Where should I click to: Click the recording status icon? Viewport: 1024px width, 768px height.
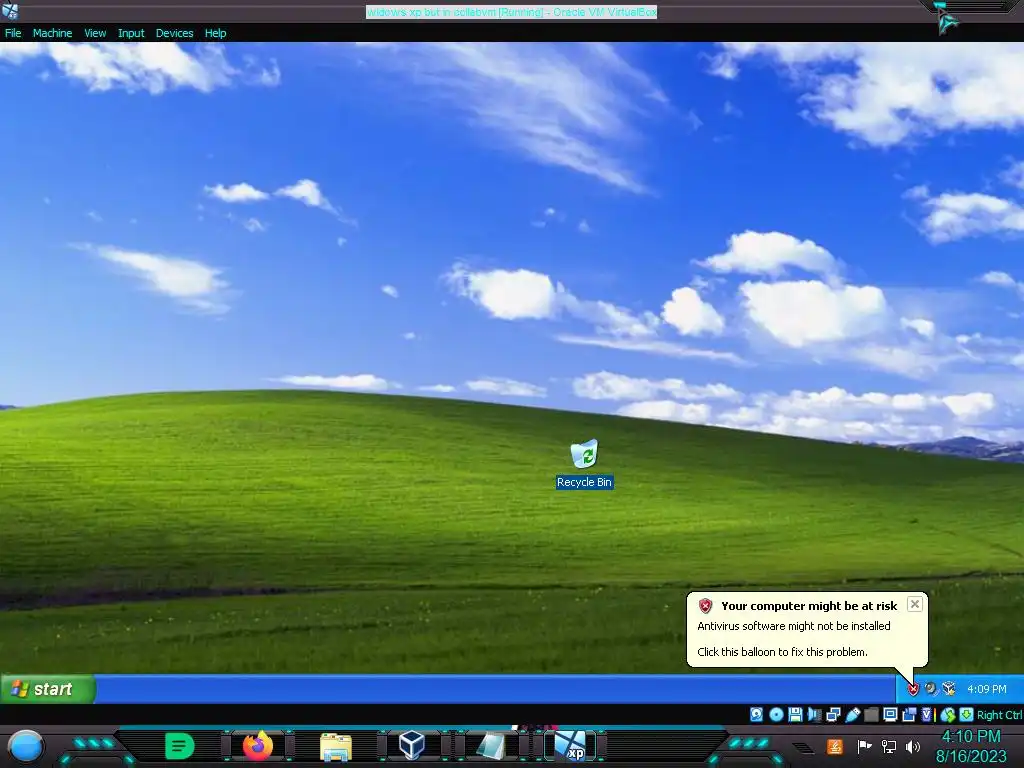click(909, 714)
